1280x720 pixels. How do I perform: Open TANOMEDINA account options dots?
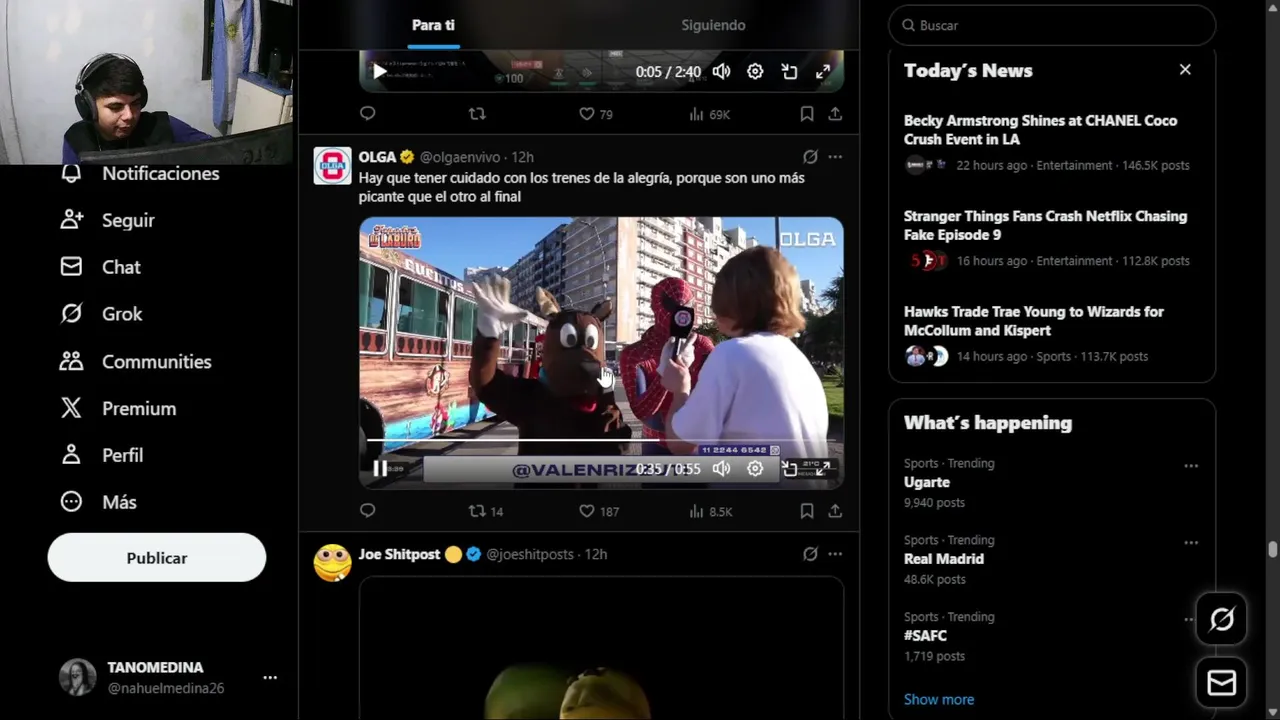tap(270, 677)
